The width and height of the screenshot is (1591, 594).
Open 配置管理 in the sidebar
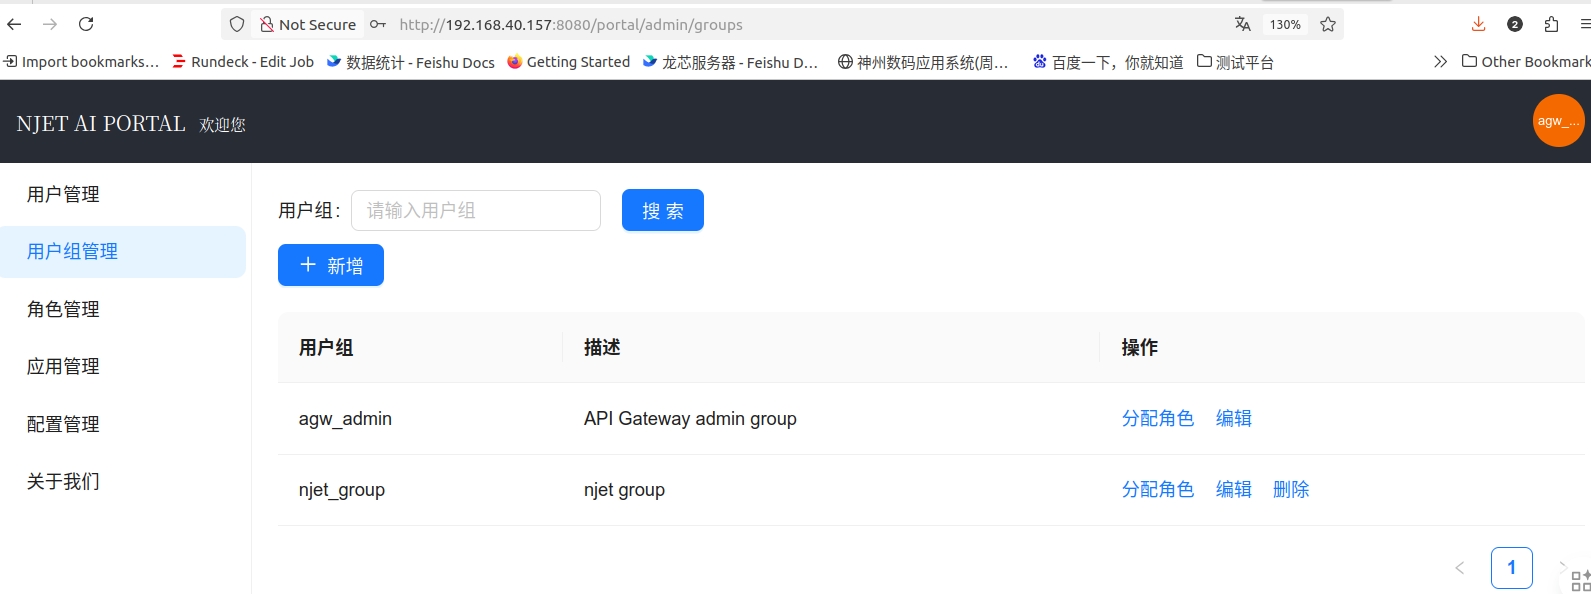[63, 425]
